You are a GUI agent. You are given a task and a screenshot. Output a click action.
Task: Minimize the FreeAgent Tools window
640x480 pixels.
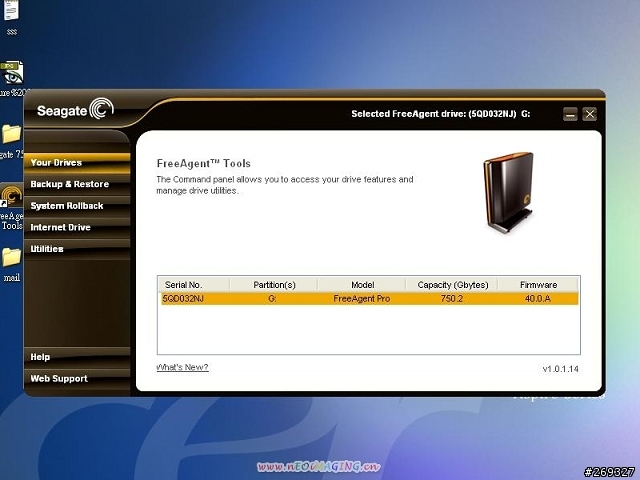[x=570, y=114]
